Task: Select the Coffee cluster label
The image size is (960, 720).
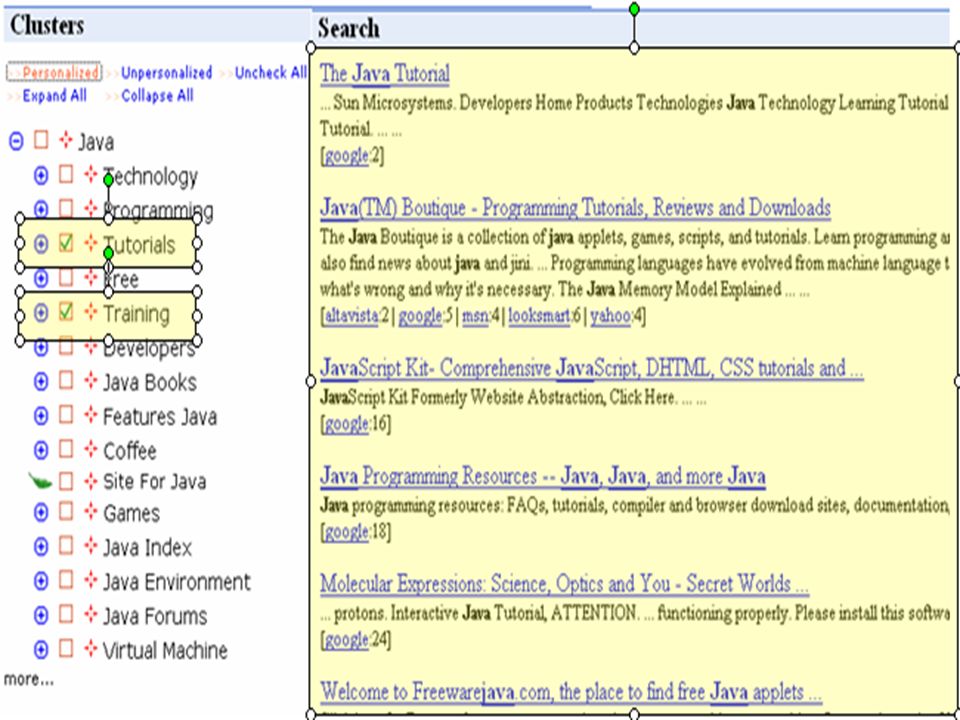Action: coord(129,451)
